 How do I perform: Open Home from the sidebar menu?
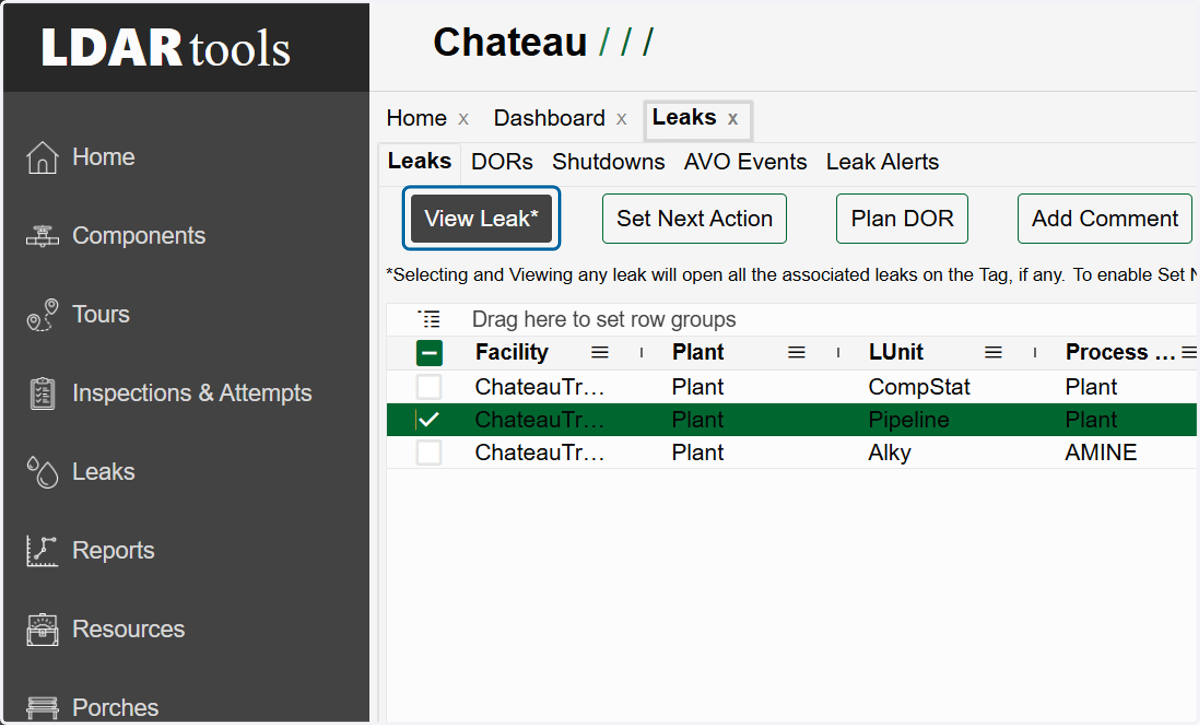[103, 157]
